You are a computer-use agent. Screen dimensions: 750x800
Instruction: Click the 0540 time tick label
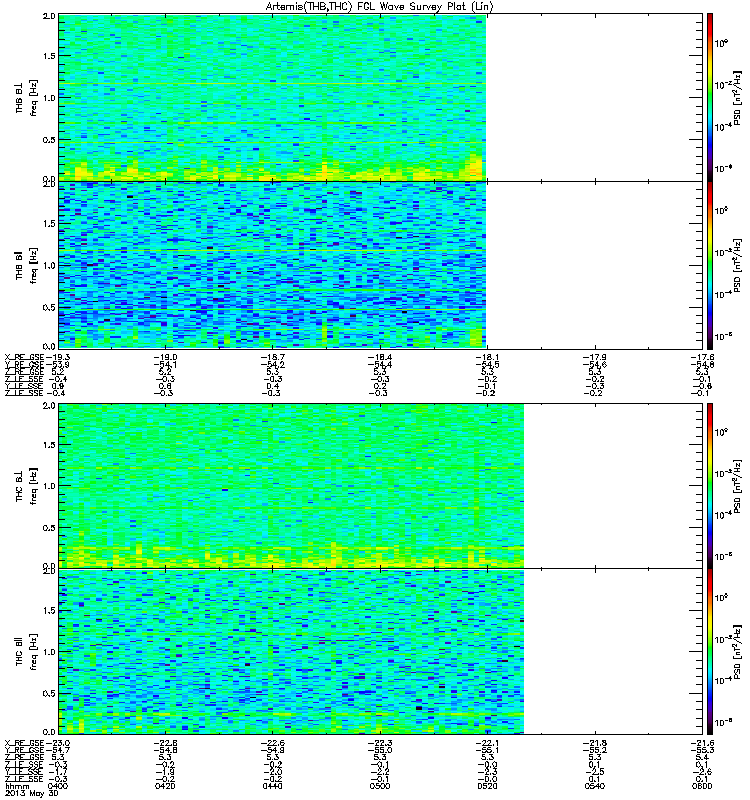(x=594, y=786)
